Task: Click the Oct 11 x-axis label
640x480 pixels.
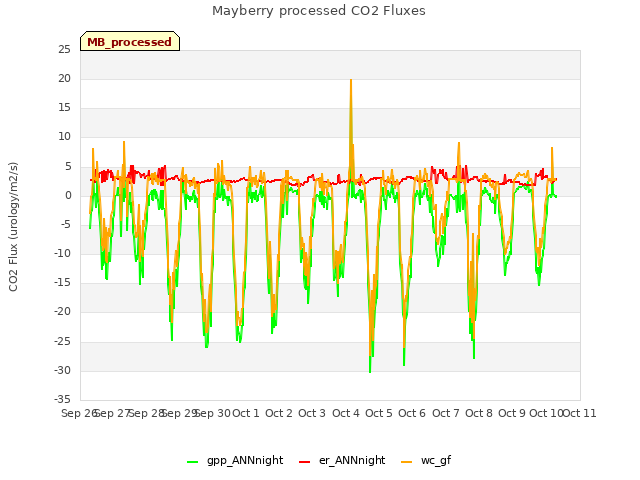Action: 580,413
